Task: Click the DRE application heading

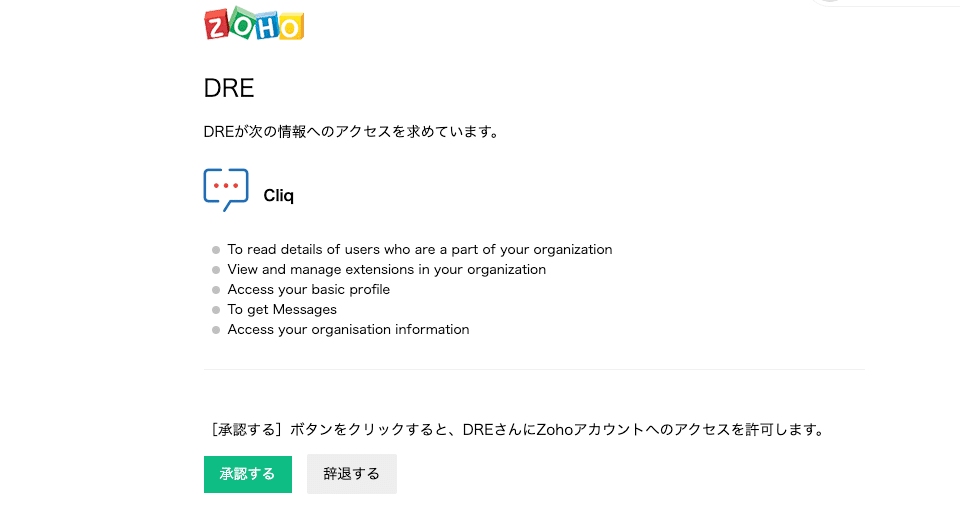Action: pos(229,88)
